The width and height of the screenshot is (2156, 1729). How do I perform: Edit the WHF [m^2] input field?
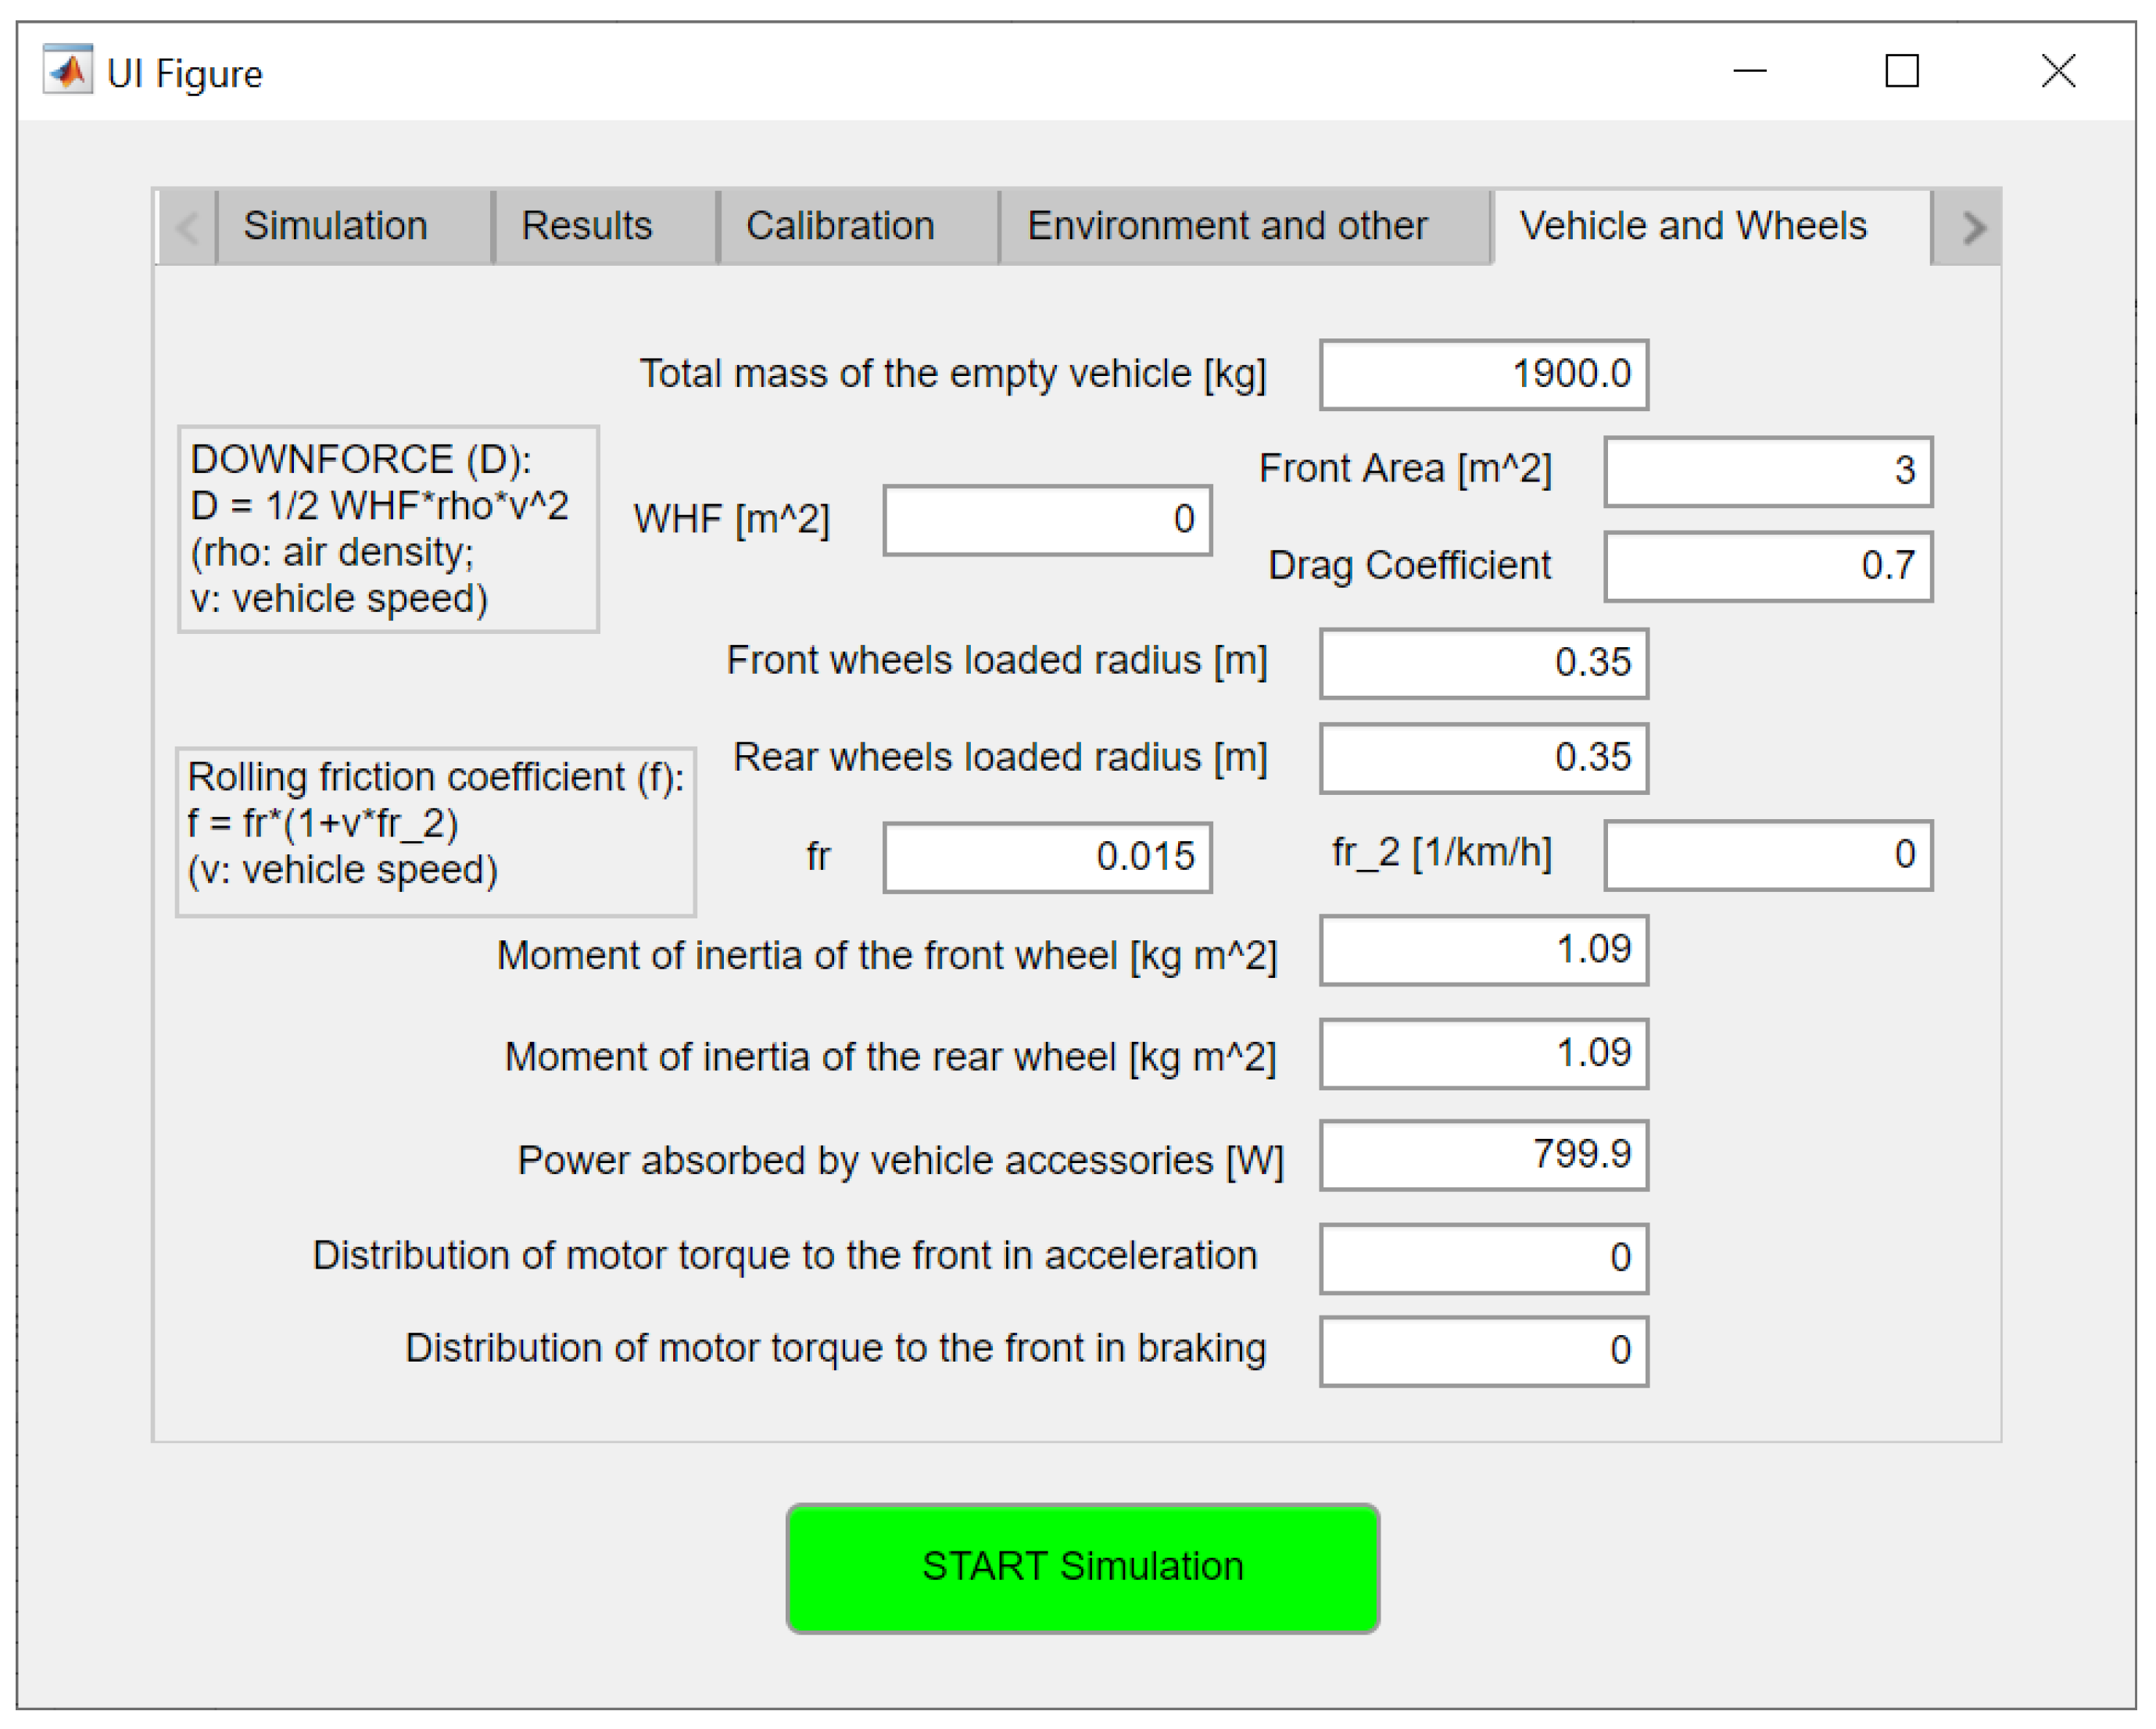(x=1046, y=520)
